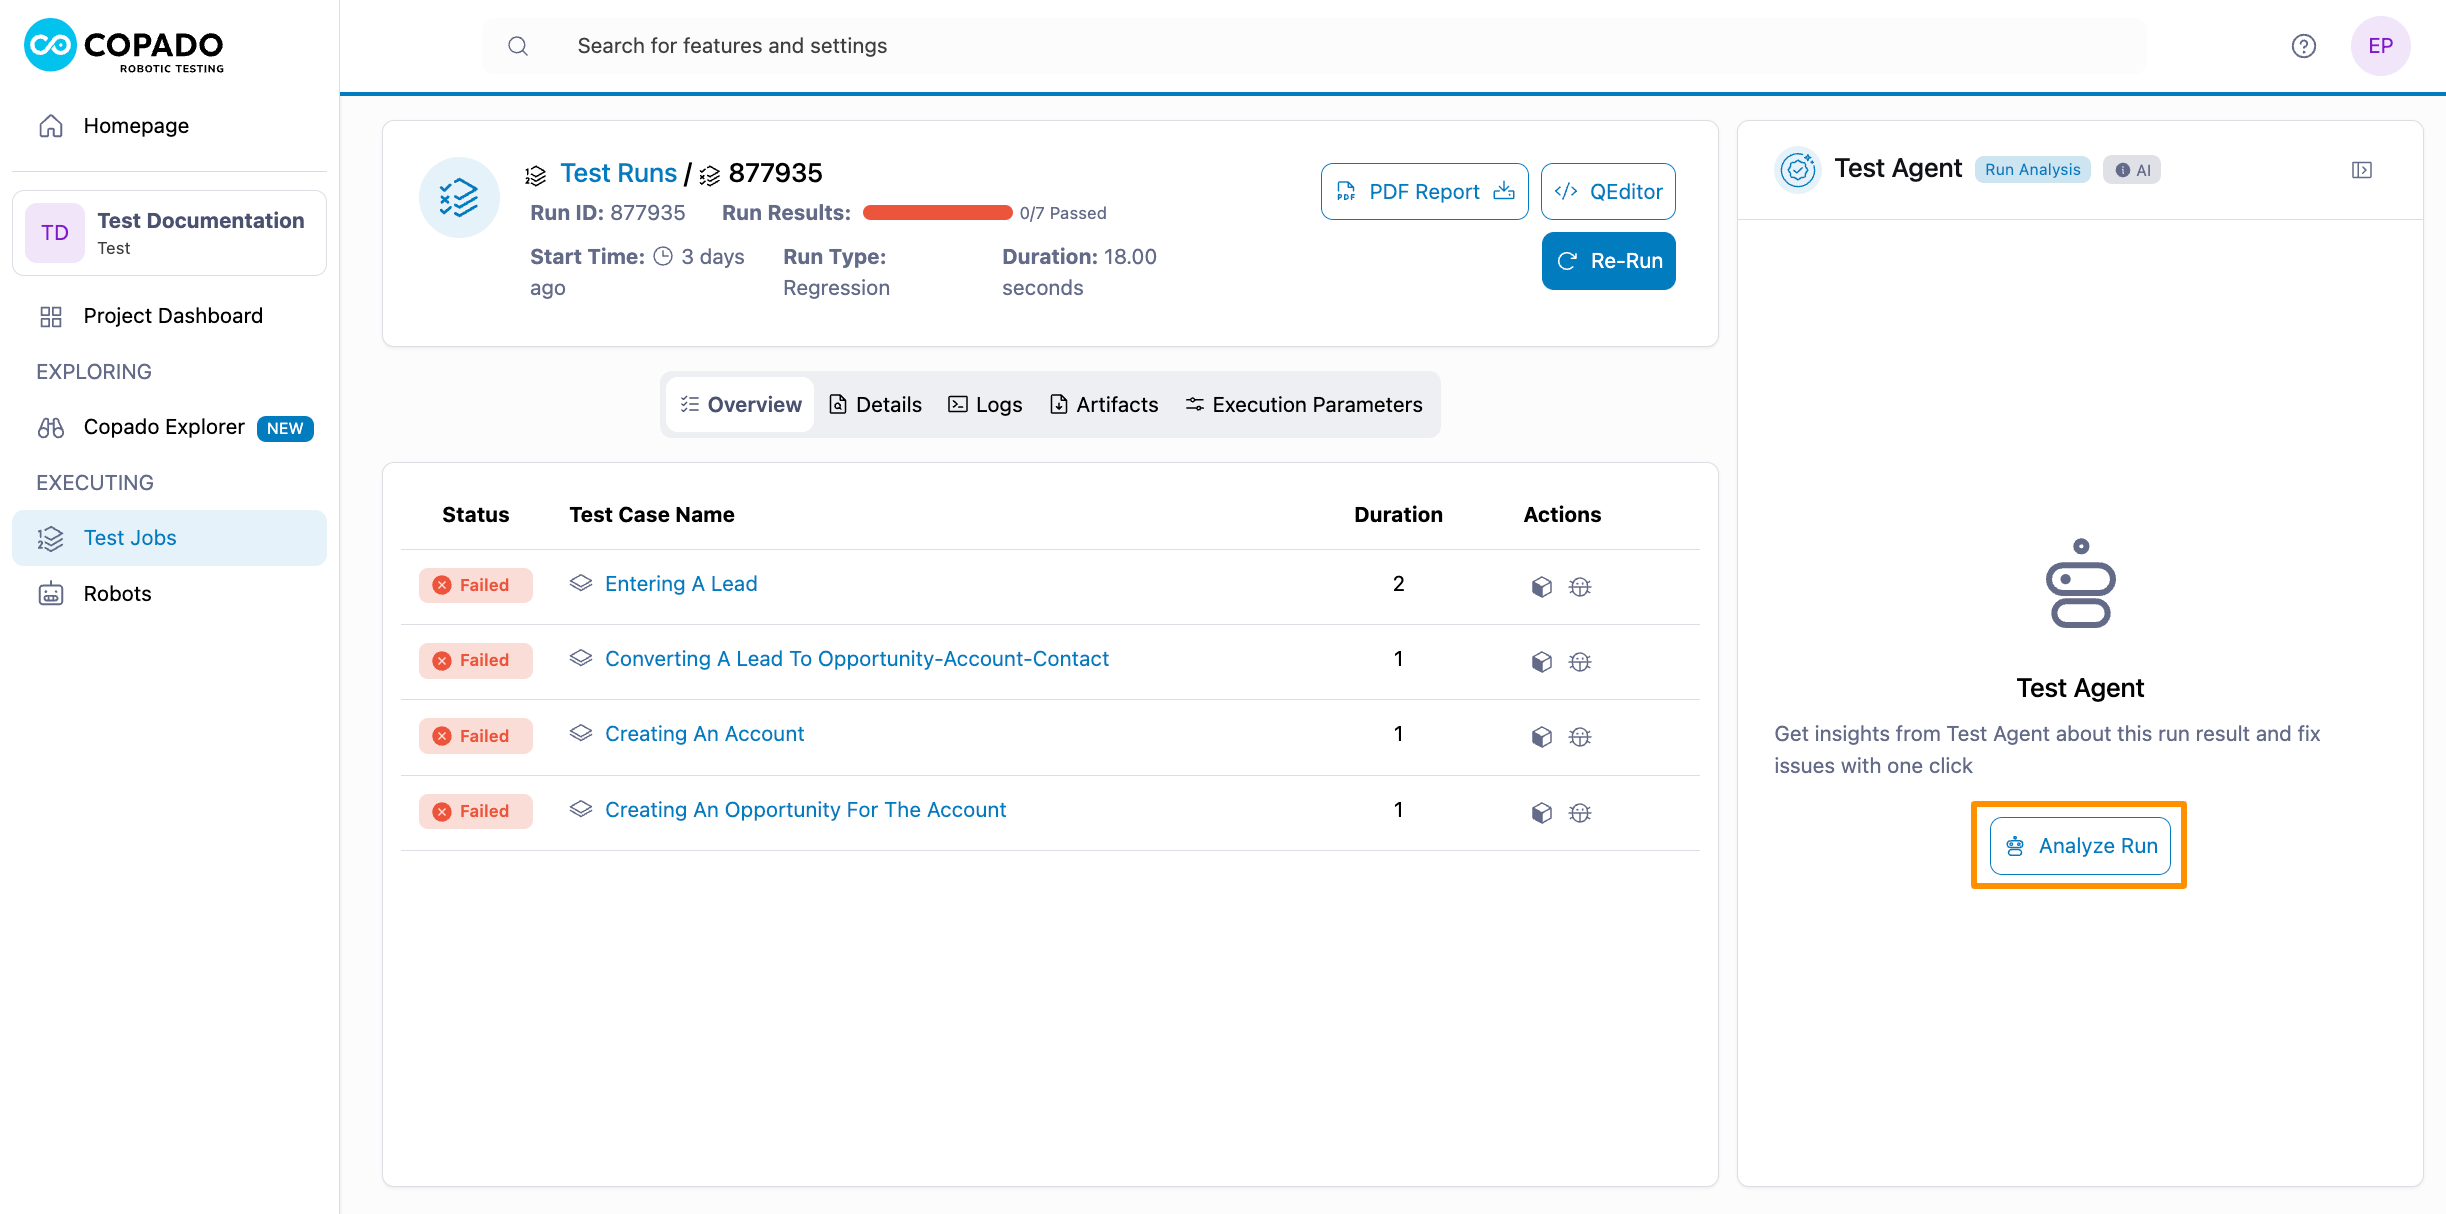This screenshot has height=1214, width=2446.
Task: Click debug icon for Converting A Lead row
Action: 1579,661
